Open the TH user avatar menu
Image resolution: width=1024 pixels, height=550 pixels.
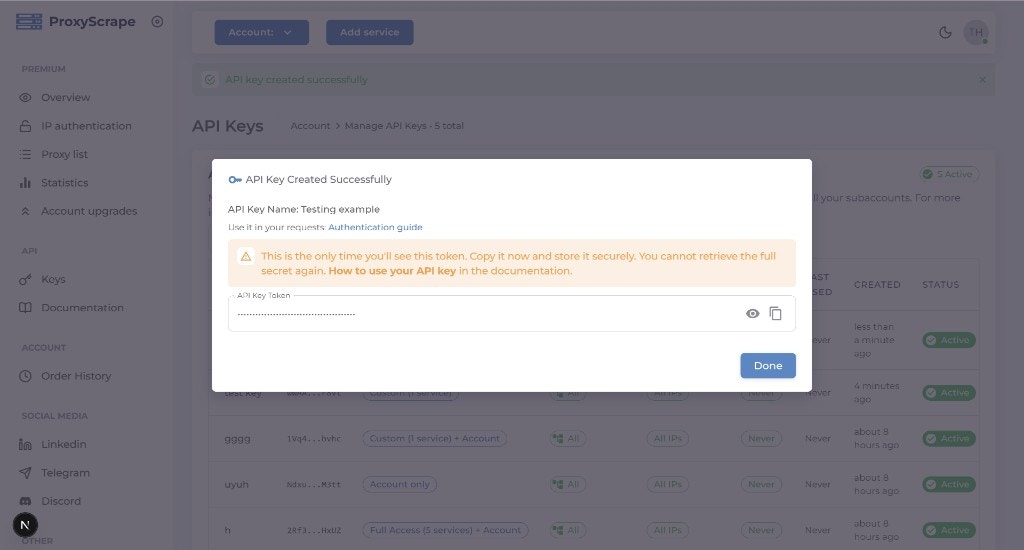coord(976,32)
